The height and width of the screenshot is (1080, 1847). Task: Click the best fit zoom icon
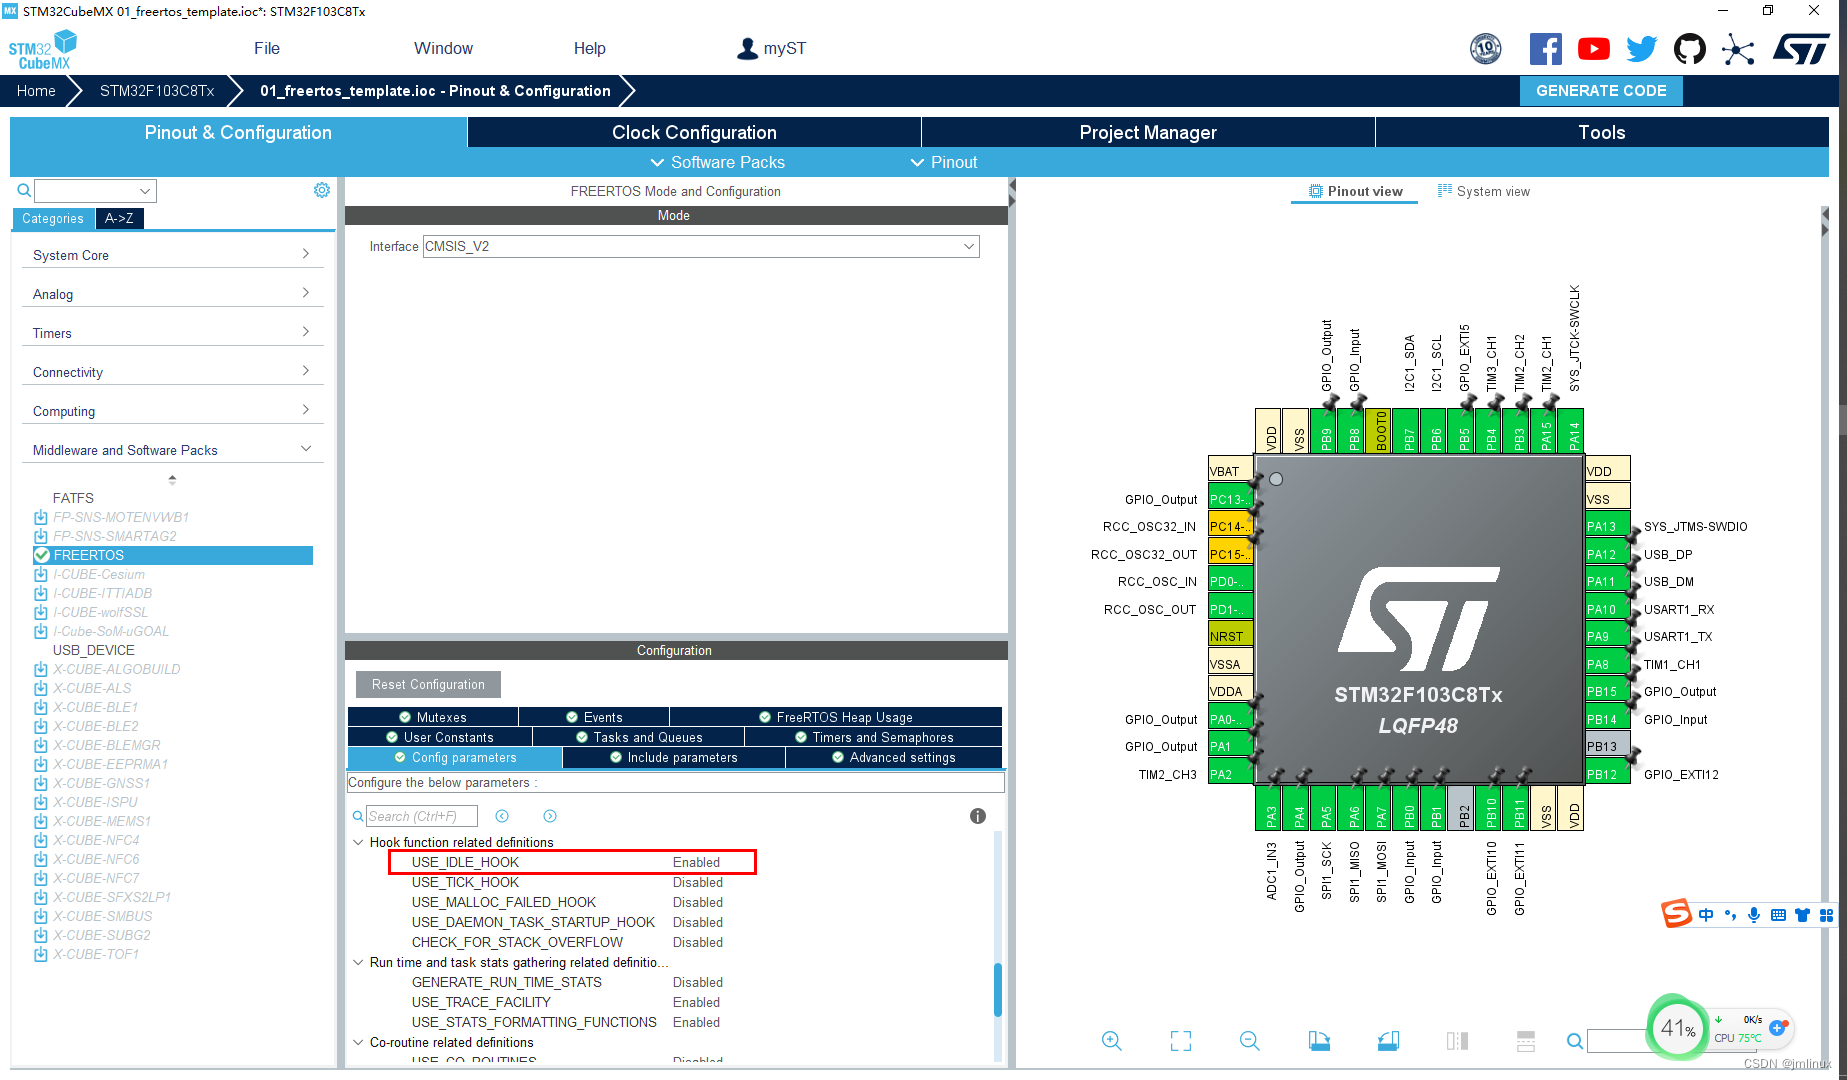[1181, 1040]
